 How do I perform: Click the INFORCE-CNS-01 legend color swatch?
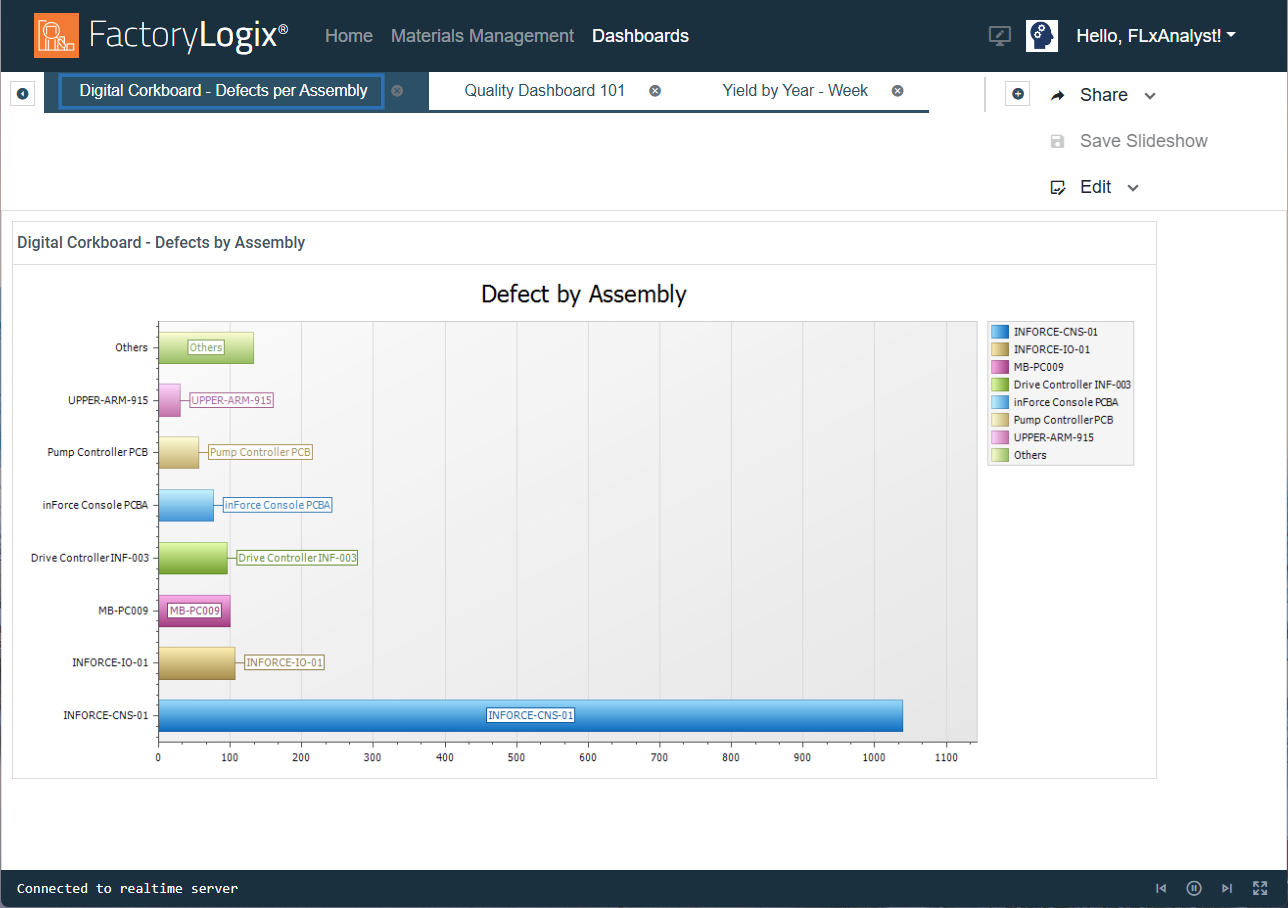tap(1000, 331)
